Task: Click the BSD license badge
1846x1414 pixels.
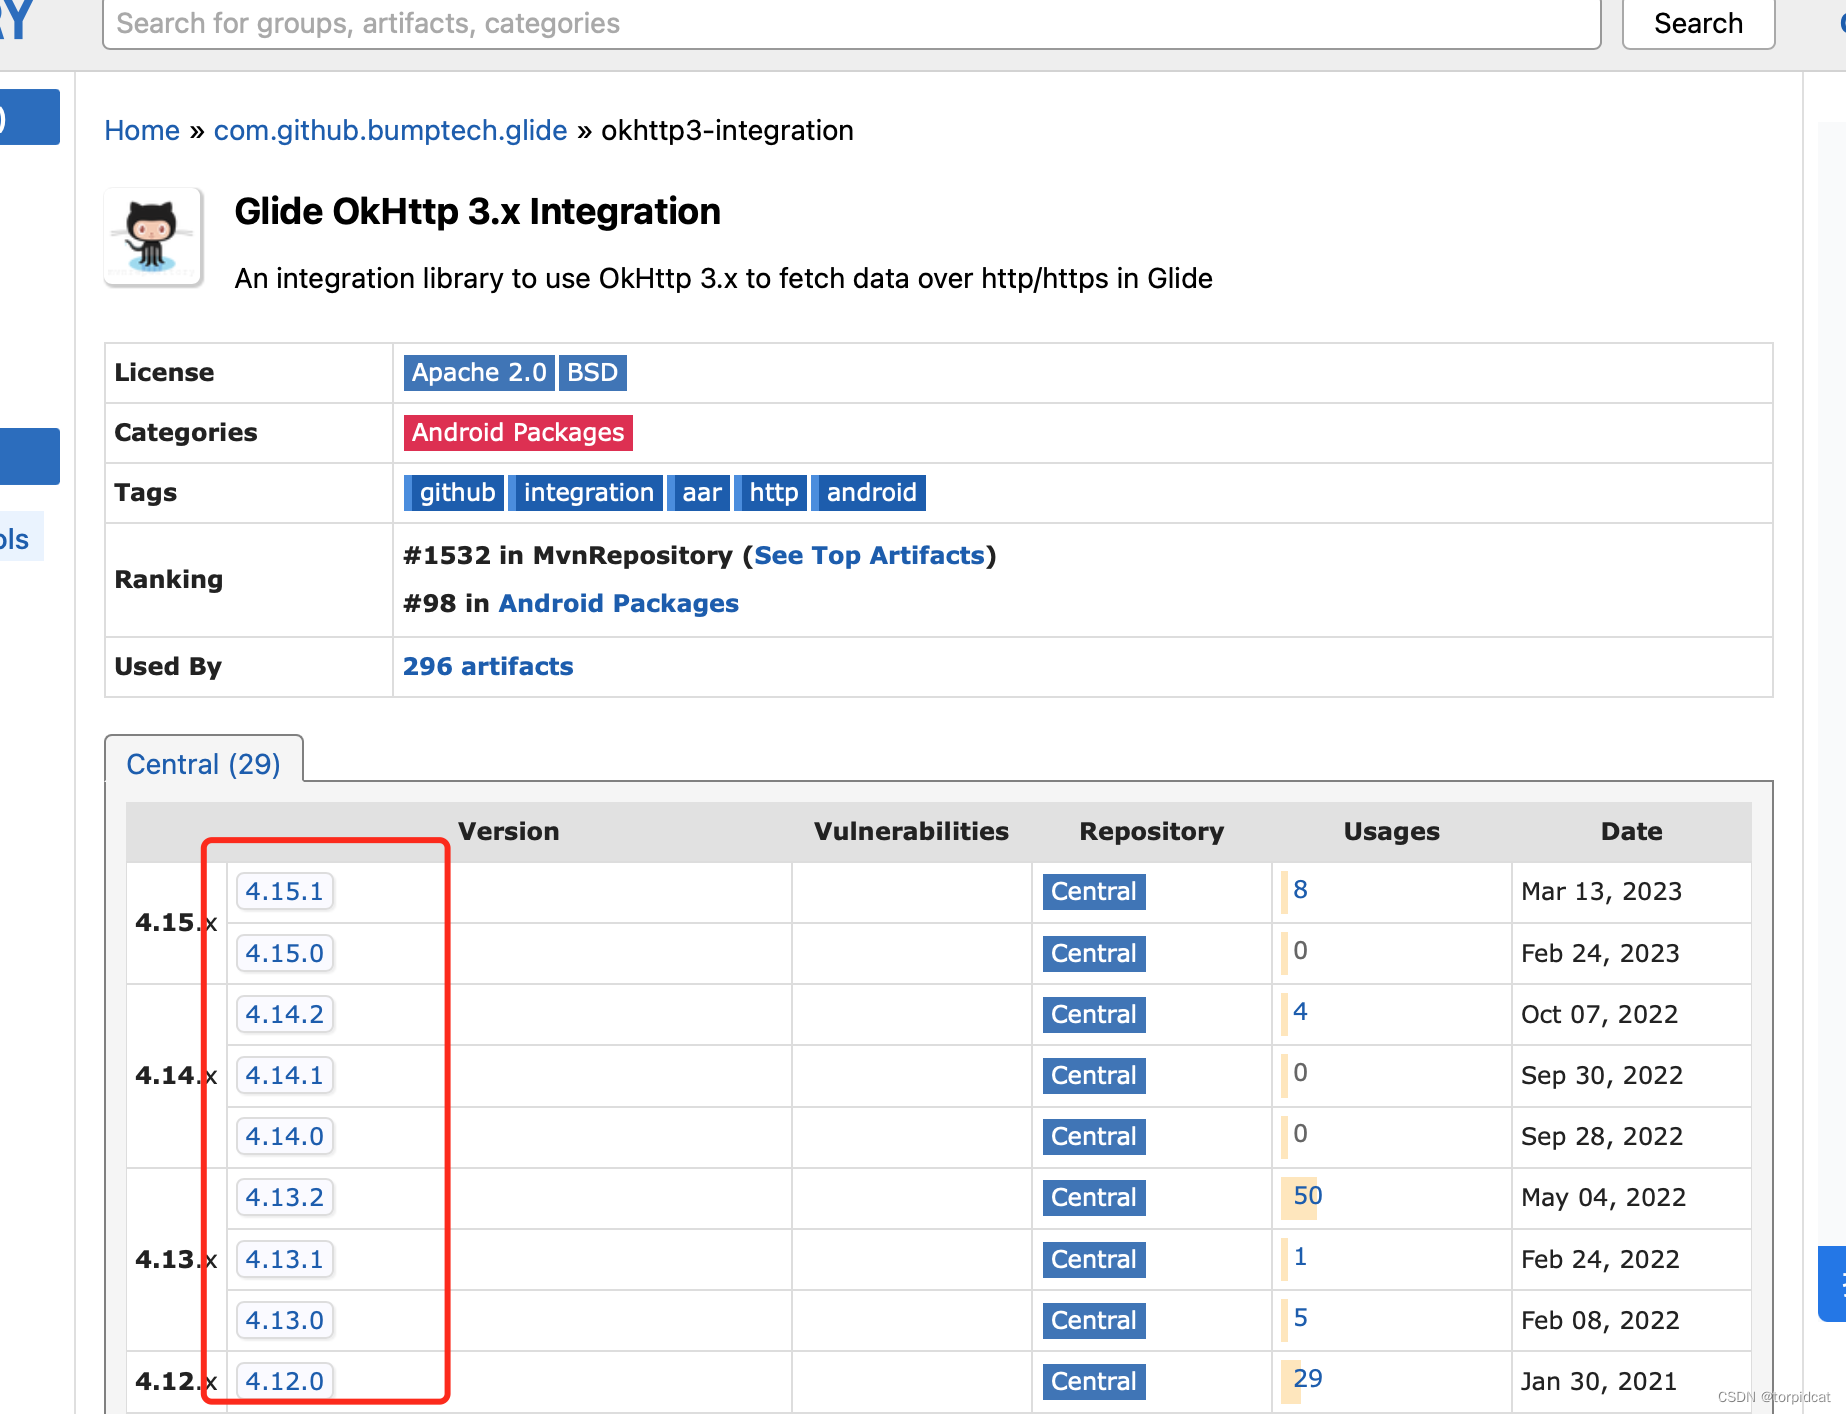Action: point(592,372)
